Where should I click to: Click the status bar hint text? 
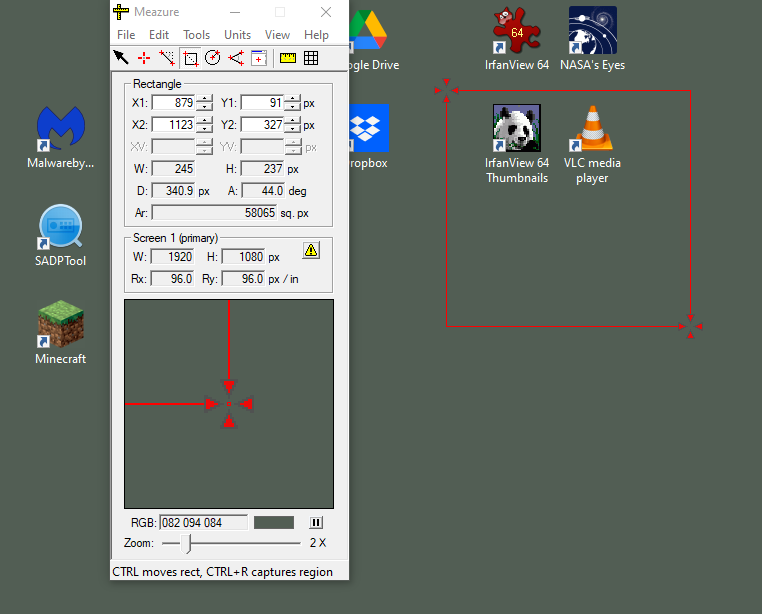pyautogui.click(x=223, y=572)
